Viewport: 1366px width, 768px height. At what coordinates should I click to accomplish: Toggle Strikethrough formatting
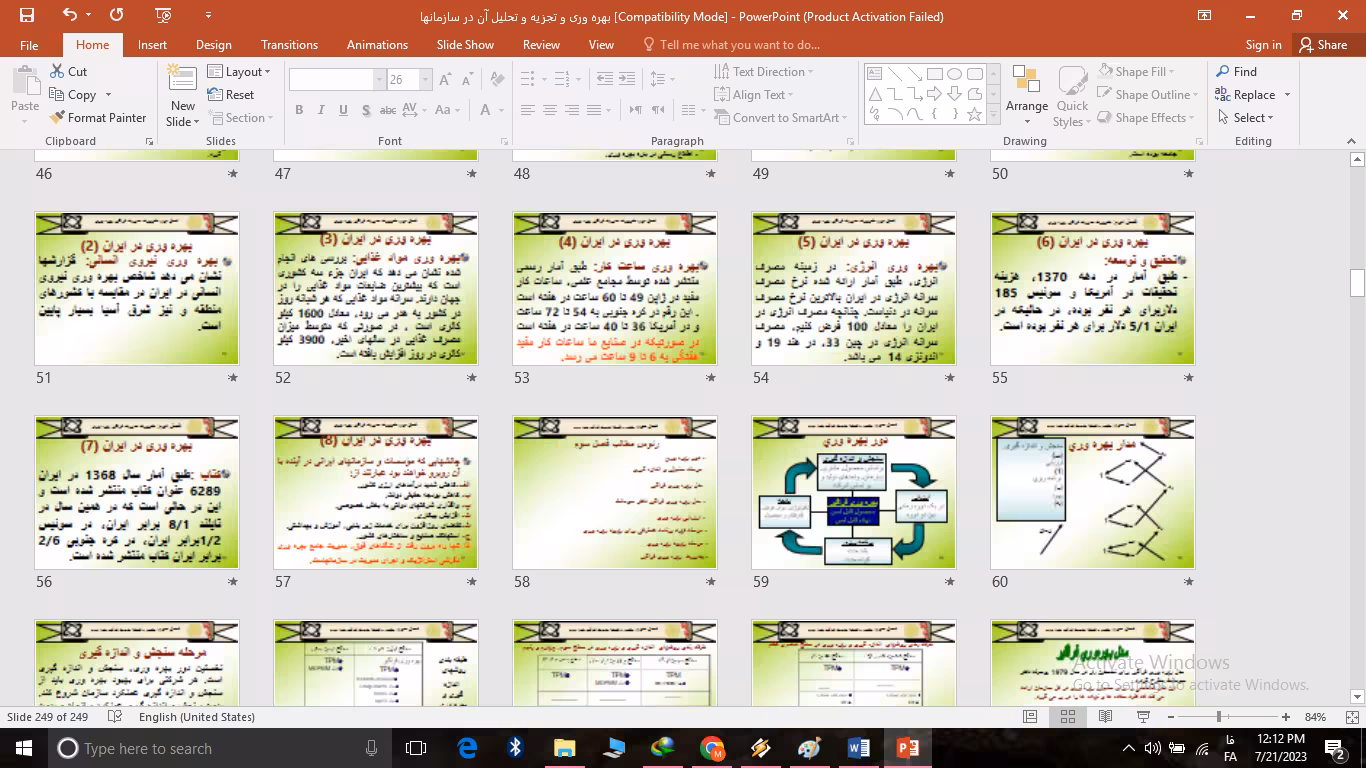pos(389,110)
